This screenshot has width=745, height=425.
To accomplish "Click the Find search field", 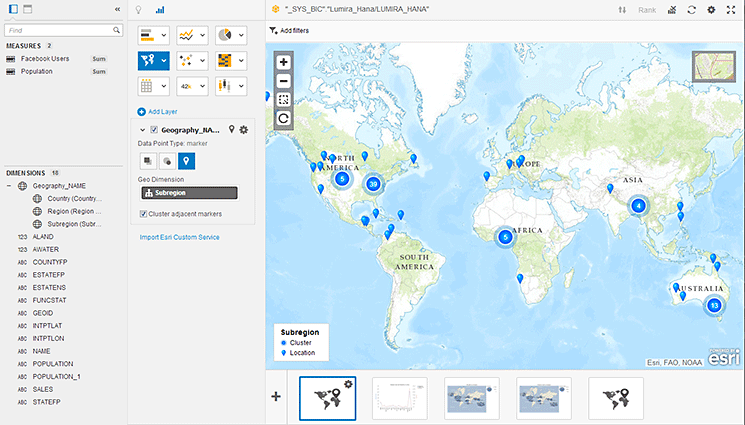I will tap(64, 30).
